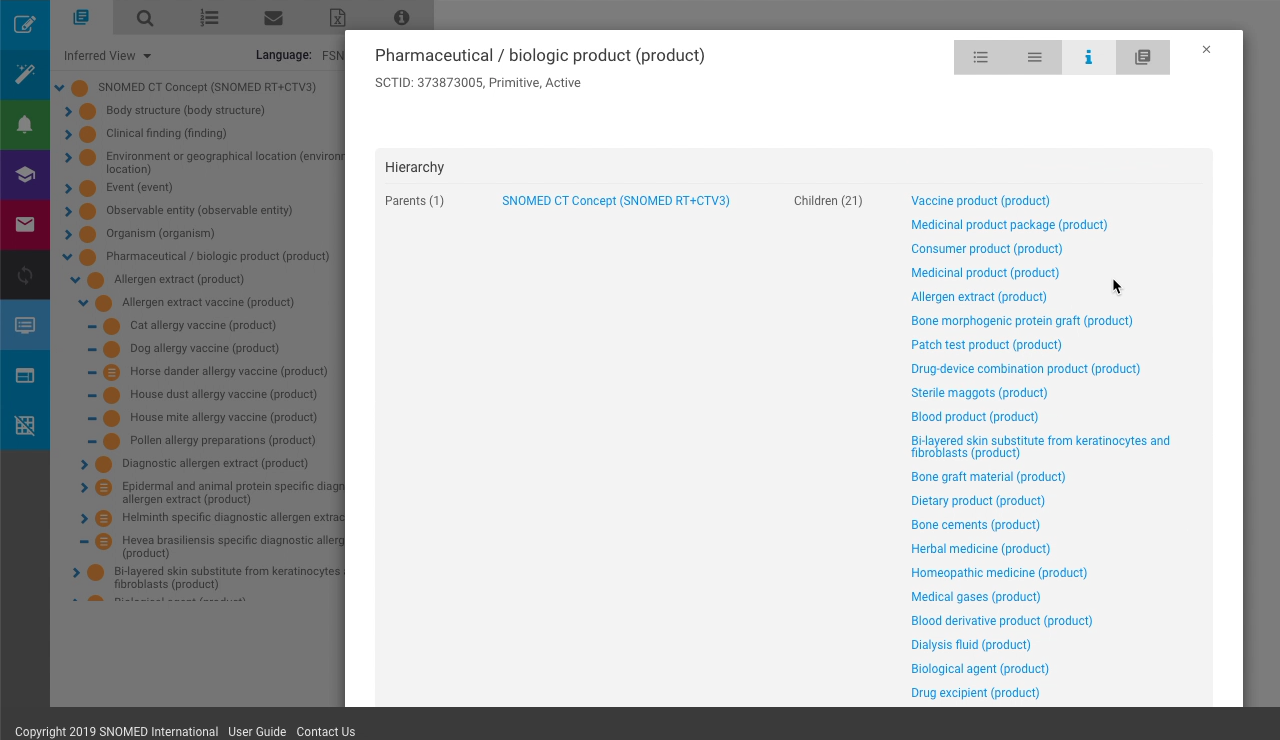The width and height of the screenshot is (1280, 740).
Task: Open the Contact Us footer link
Action: (x=326, y=732)
